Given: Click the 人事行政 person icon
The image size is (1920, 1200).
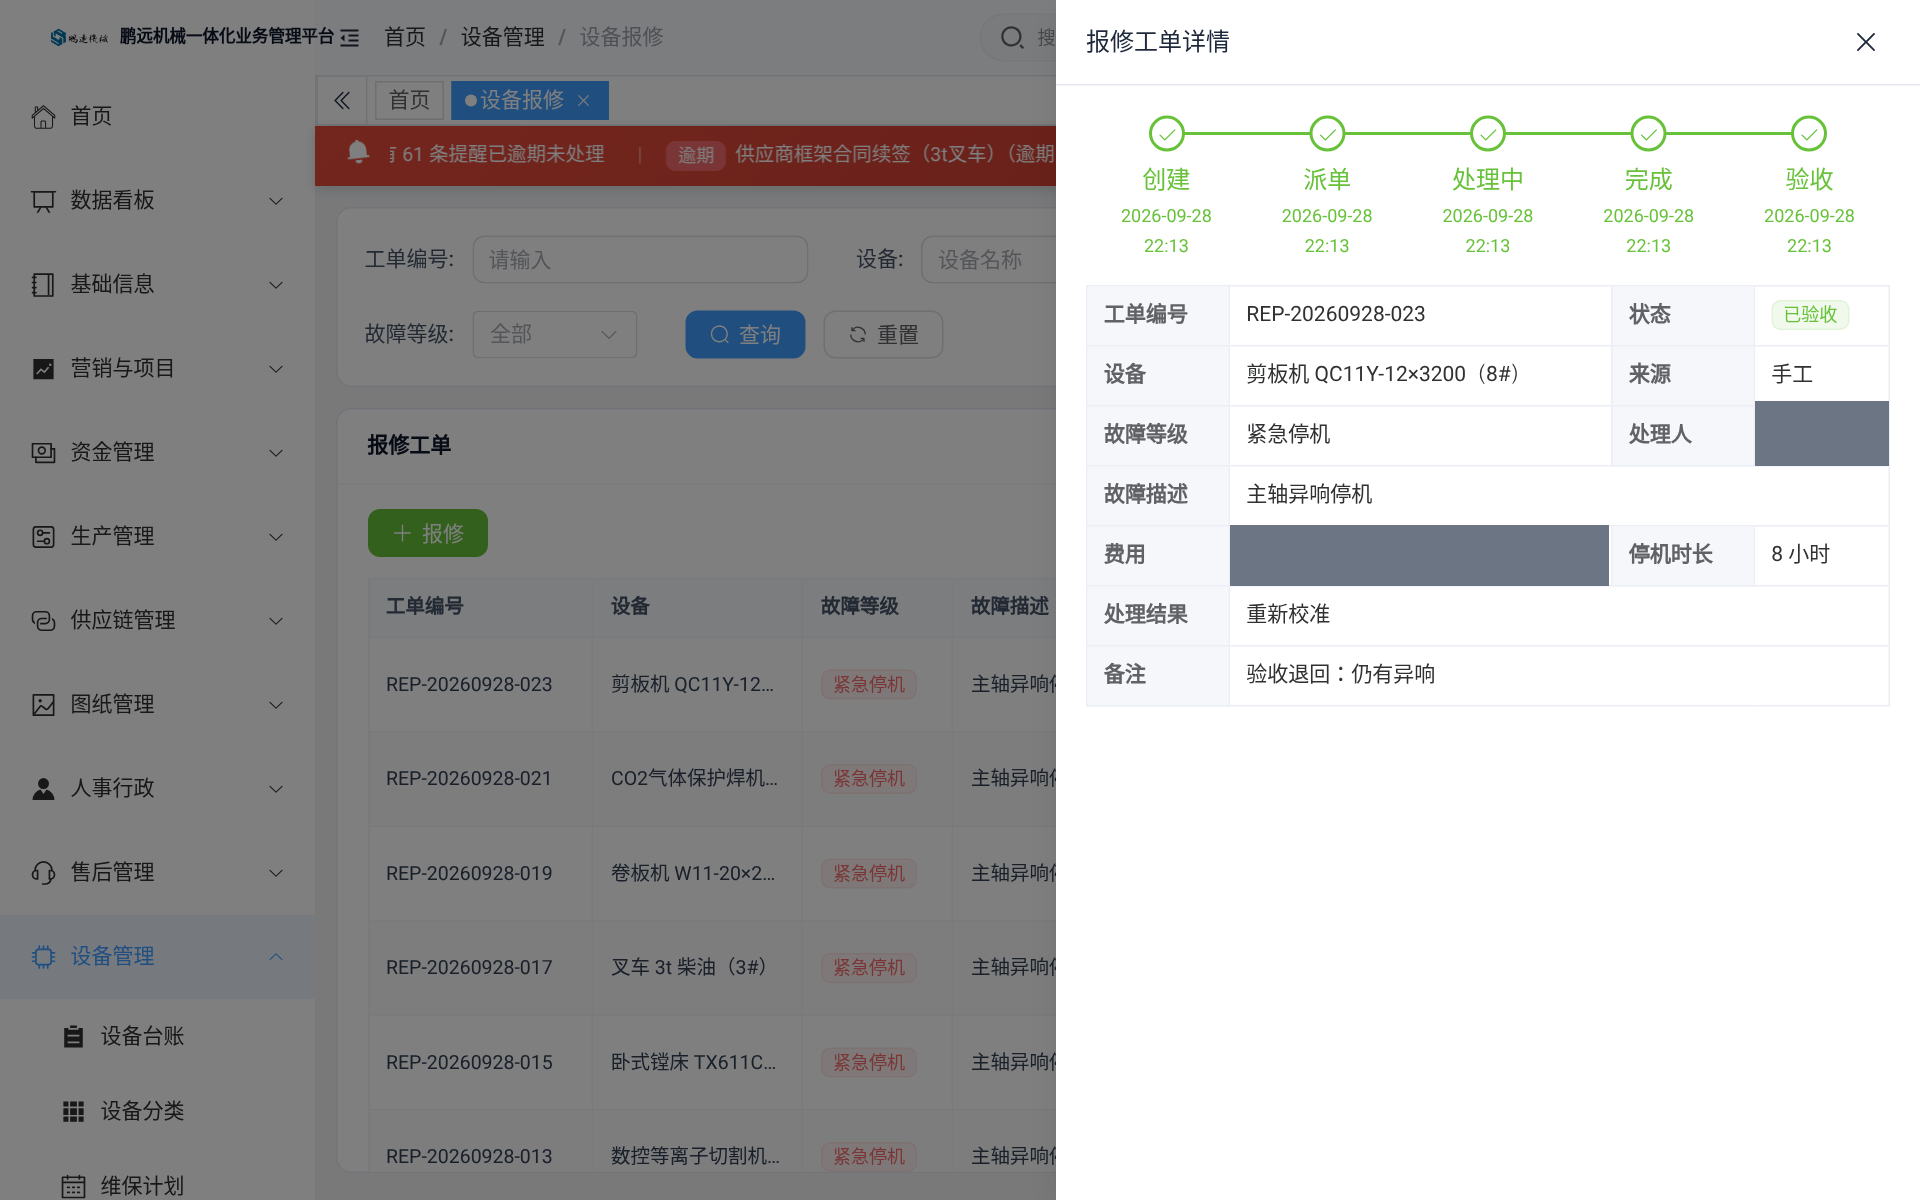Looking at the screenshot, I should pos(43,788).
